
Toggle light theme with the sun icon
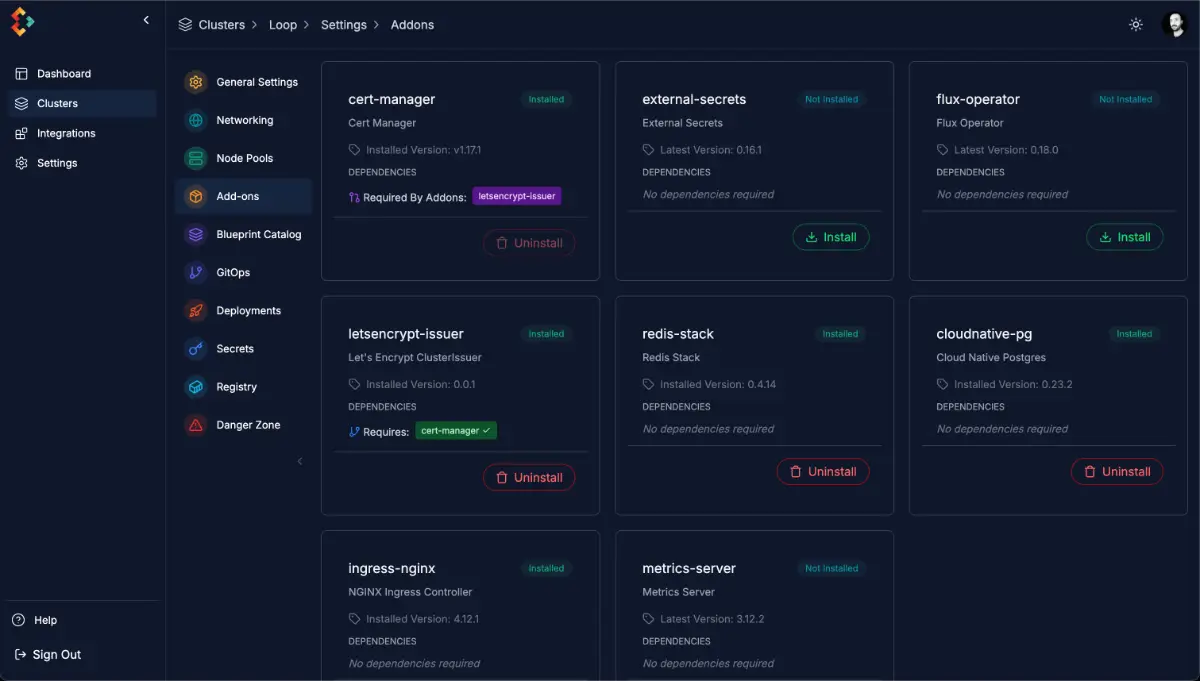(1136, 24)
